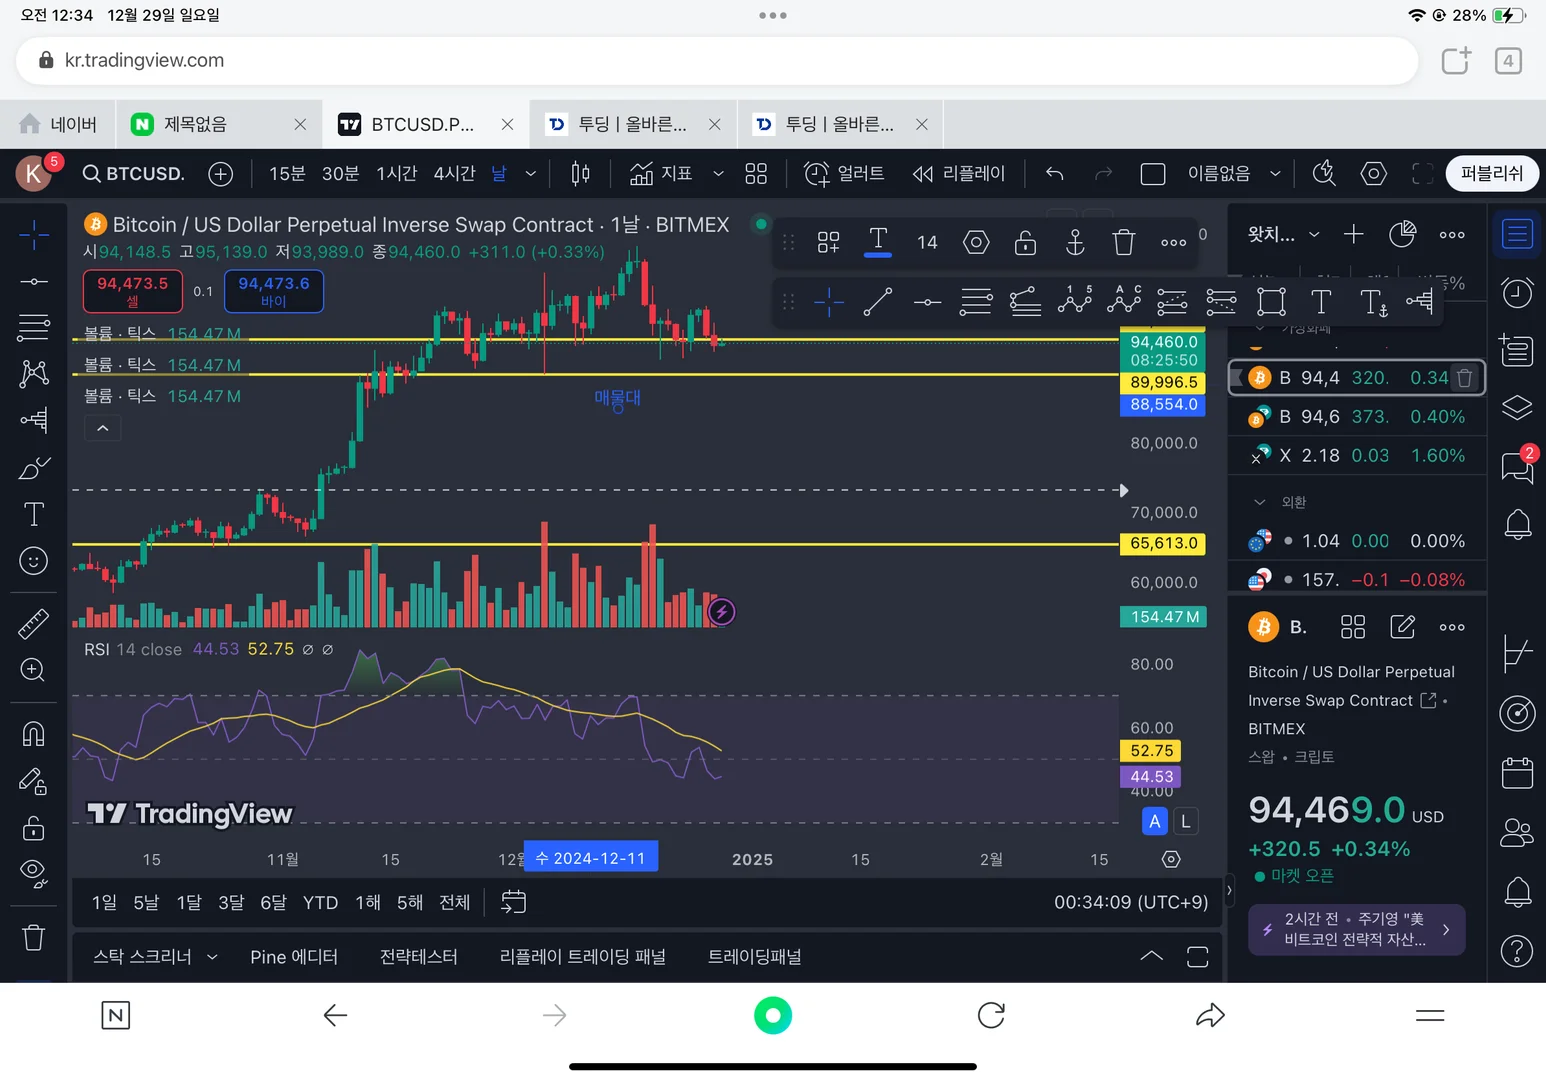Click the red 셀 sell price button
The width and height of the screenshot is (1546, 1080).
132,291
